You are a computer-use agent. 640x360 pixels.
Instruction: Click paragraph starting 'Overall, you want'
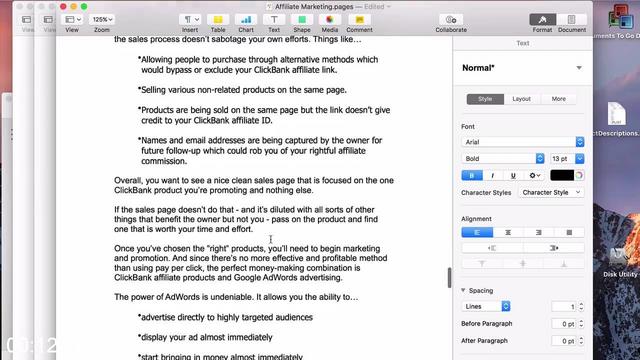[254, 185]
